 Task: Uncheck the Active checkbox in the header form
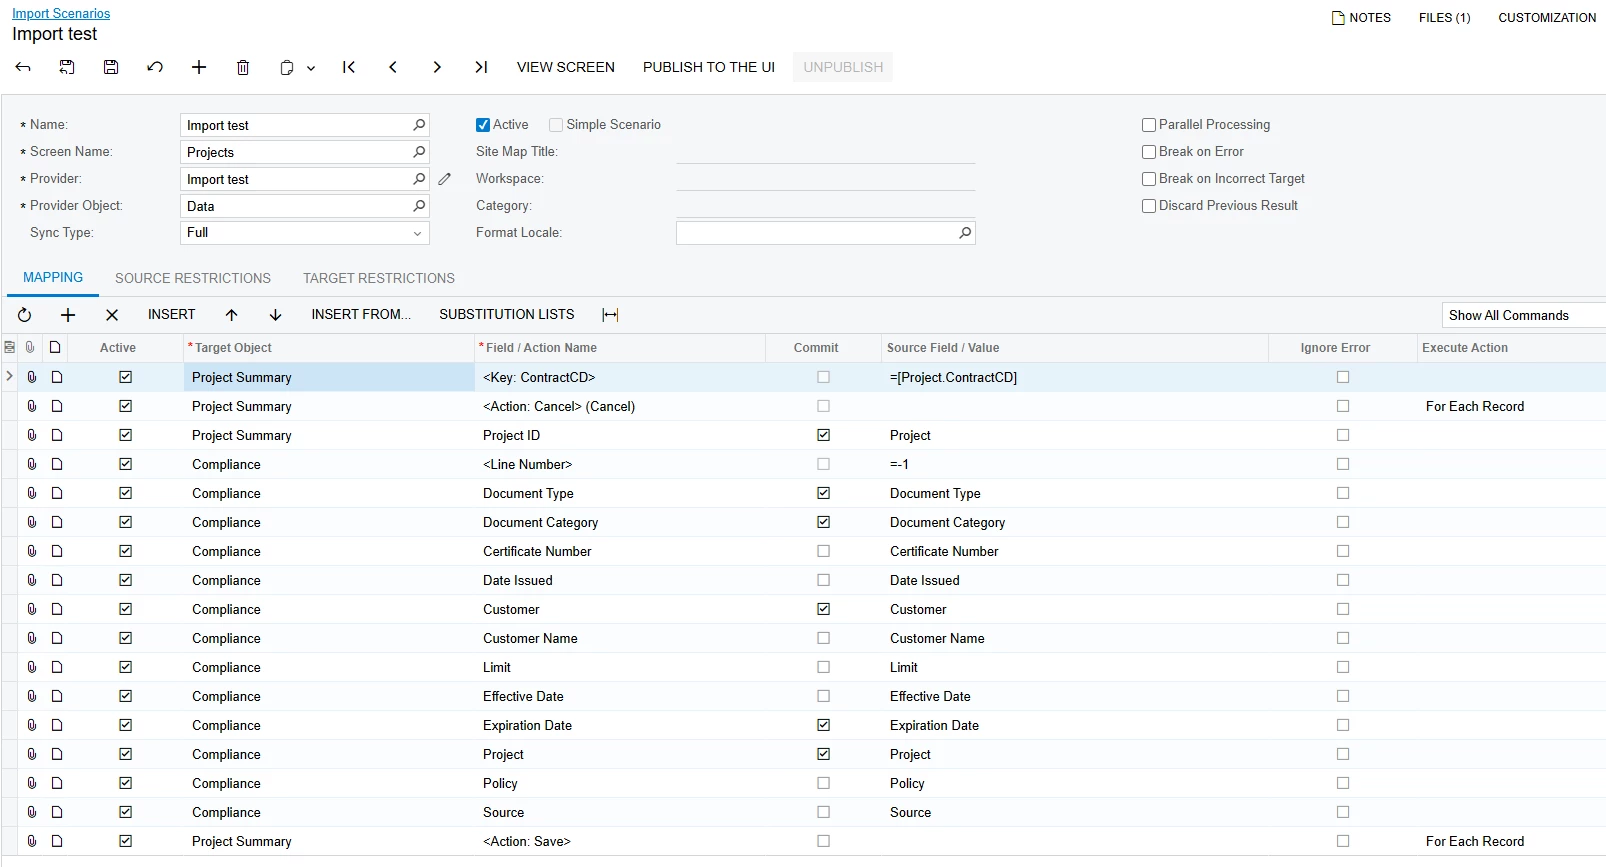click(483, 125)
